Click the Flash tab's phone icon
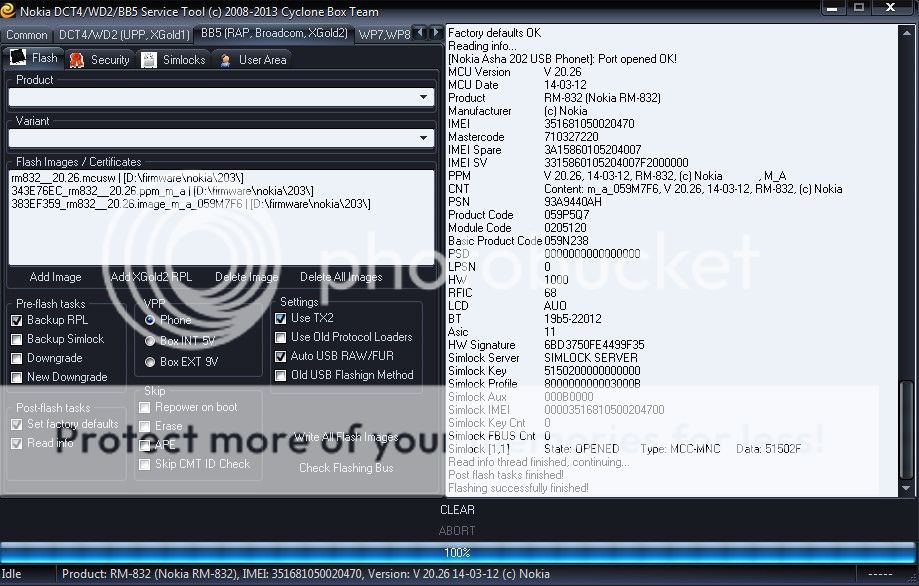919x586 pixels. (x=17, y=59)
